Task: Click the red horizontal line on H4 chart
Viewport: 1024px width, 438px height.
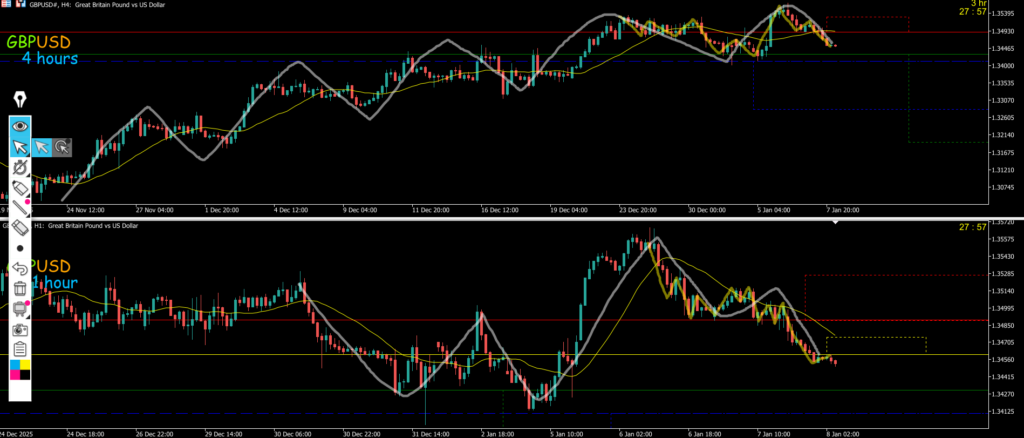Action: pos(400,33)
